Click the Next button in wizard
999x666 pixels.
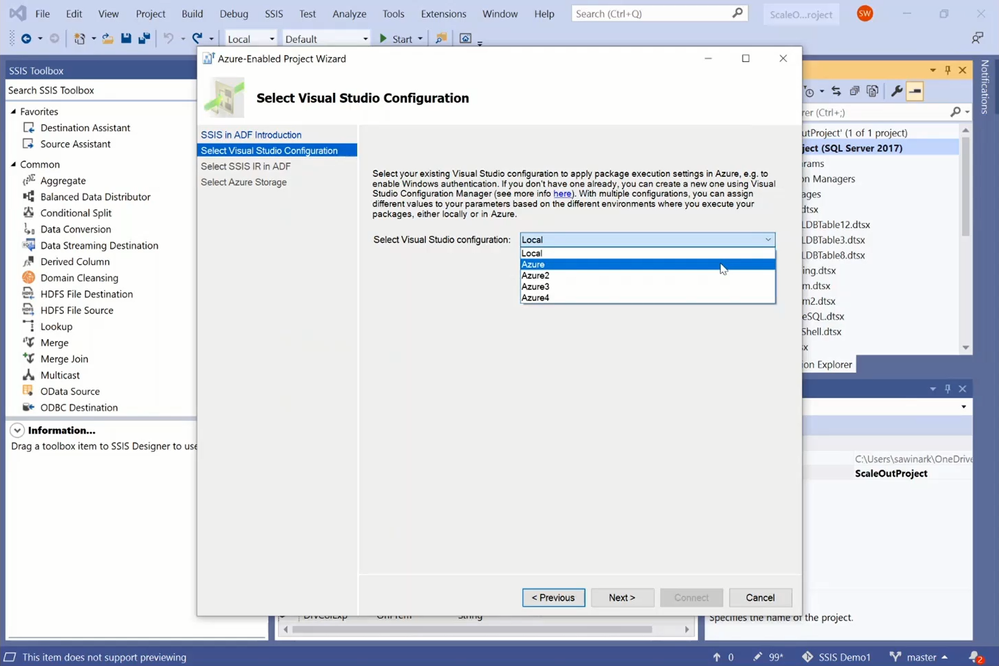pyautogui.click(x=622, y=598)
